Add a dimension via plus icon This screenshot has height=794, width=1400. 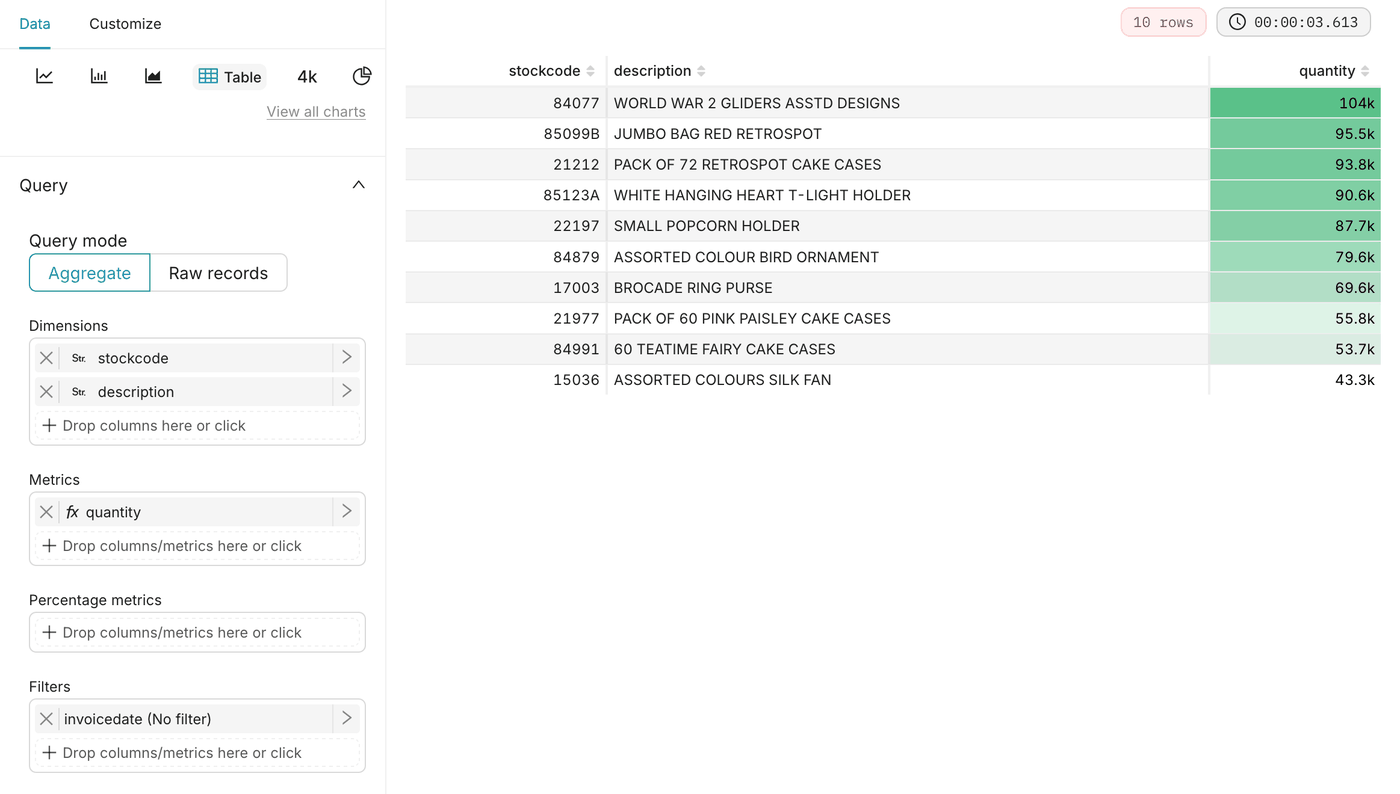click(49, 426)
